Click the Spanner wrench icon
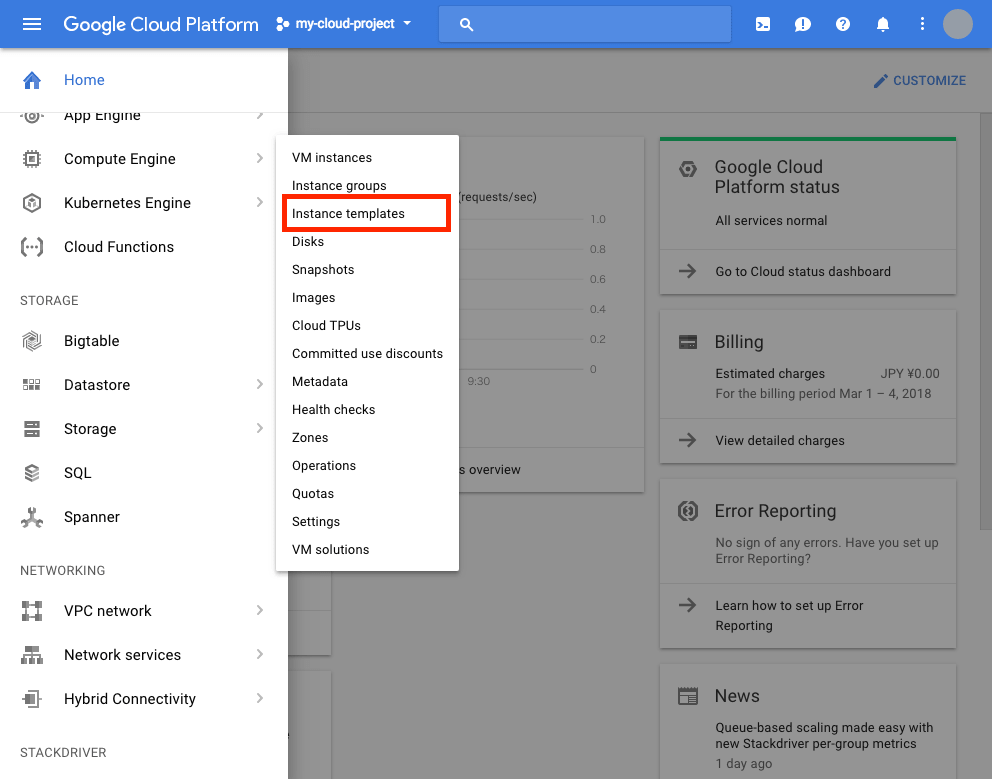Screen dimensions: 992x779 (32, 517)
